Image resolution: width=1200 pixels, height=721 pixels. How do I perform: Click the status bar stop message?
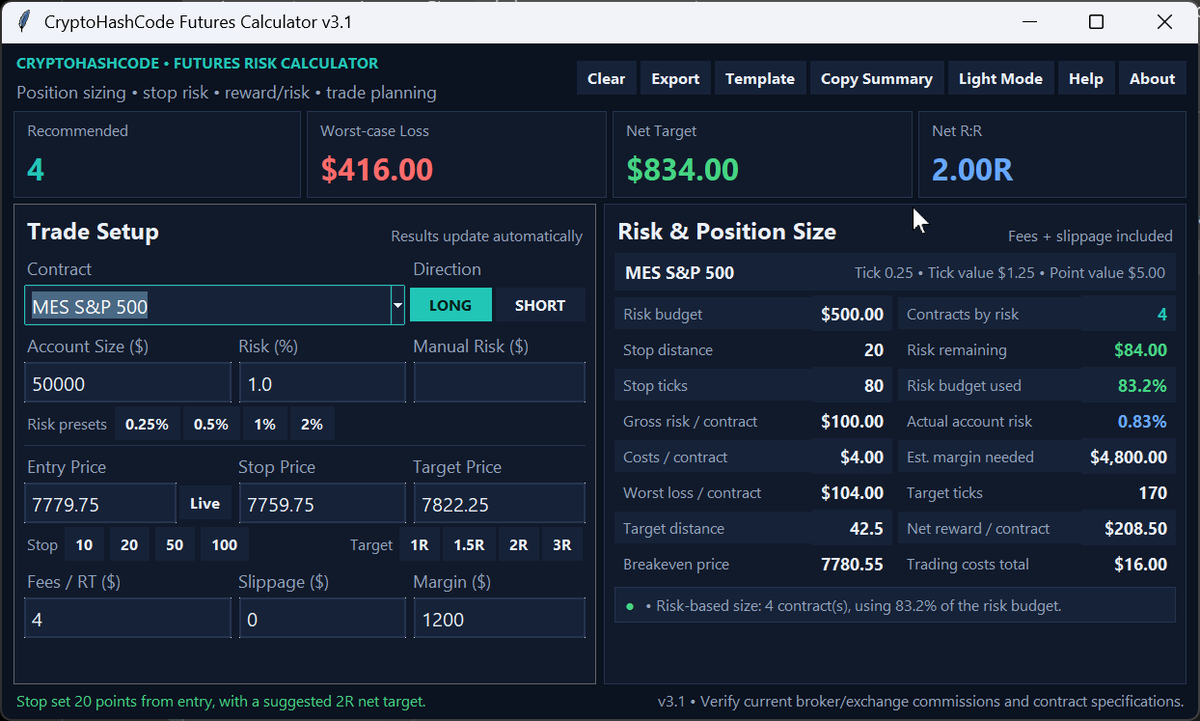[221, 701]
